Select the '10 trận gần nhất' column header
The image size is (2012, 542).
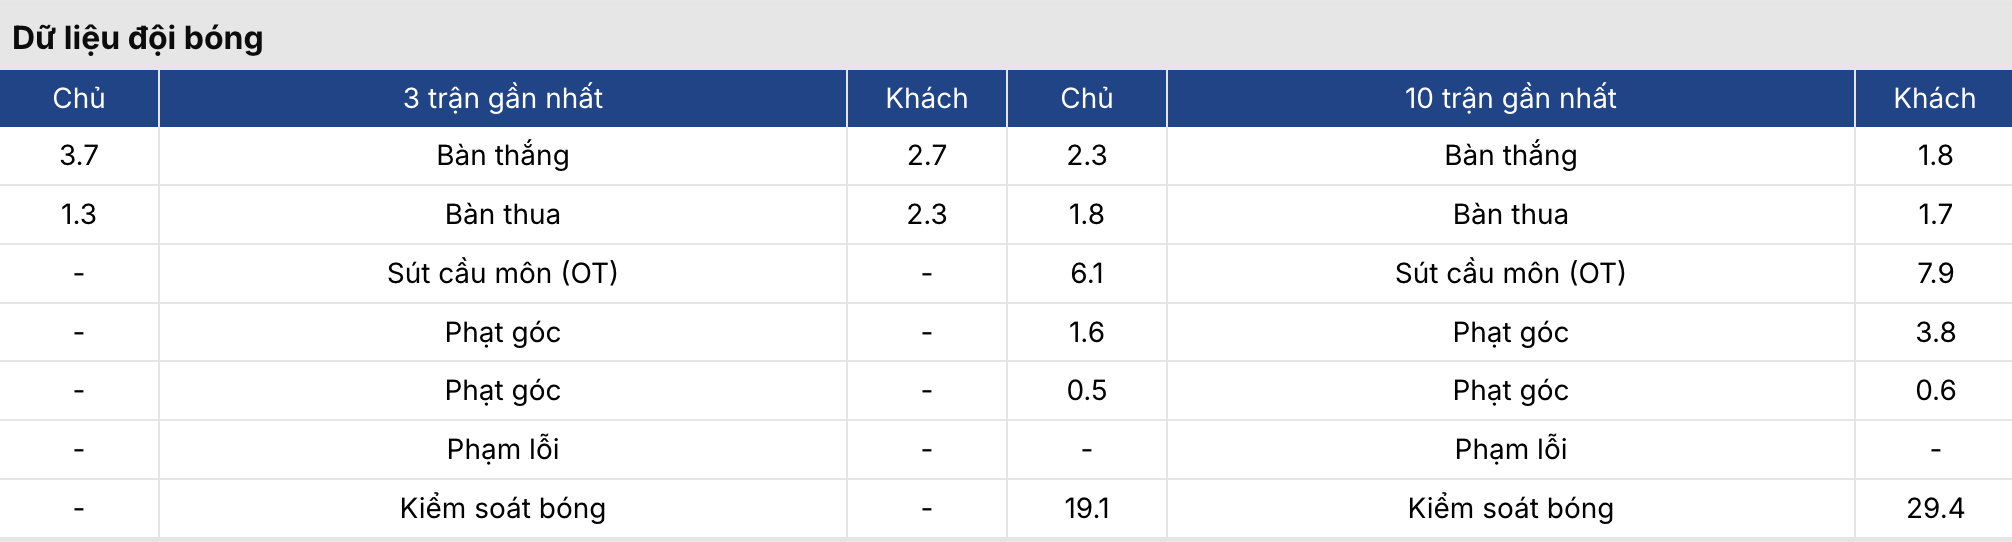click(x=1510, y=98)
